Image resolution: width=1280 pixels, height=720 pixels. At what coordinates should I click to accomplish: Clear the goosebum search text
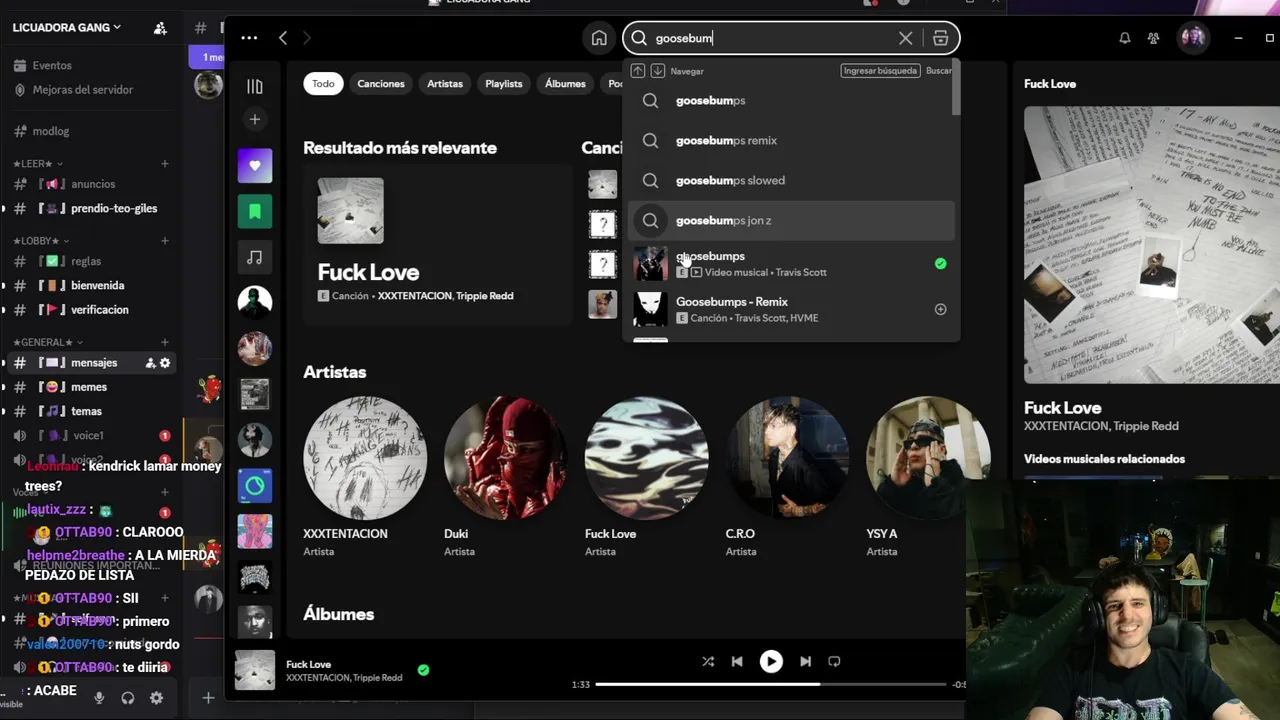[905, 38]
